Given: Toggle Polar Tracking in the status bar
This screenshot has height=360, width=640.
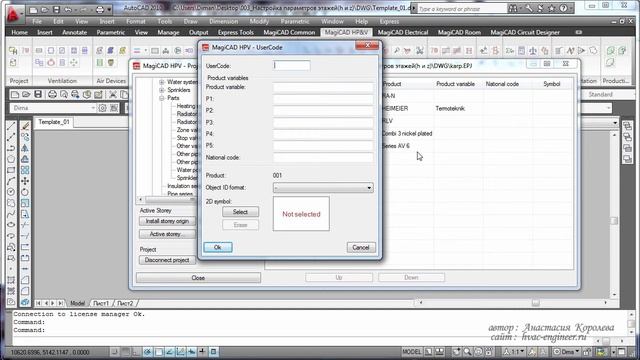Looking at the screenshot, I should pyautogui.click(x=148, y=352).
